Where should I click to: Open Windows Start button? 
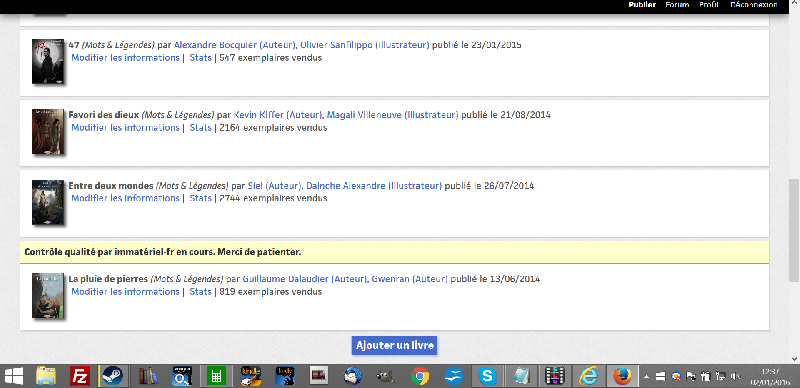(x=14, y=376)
